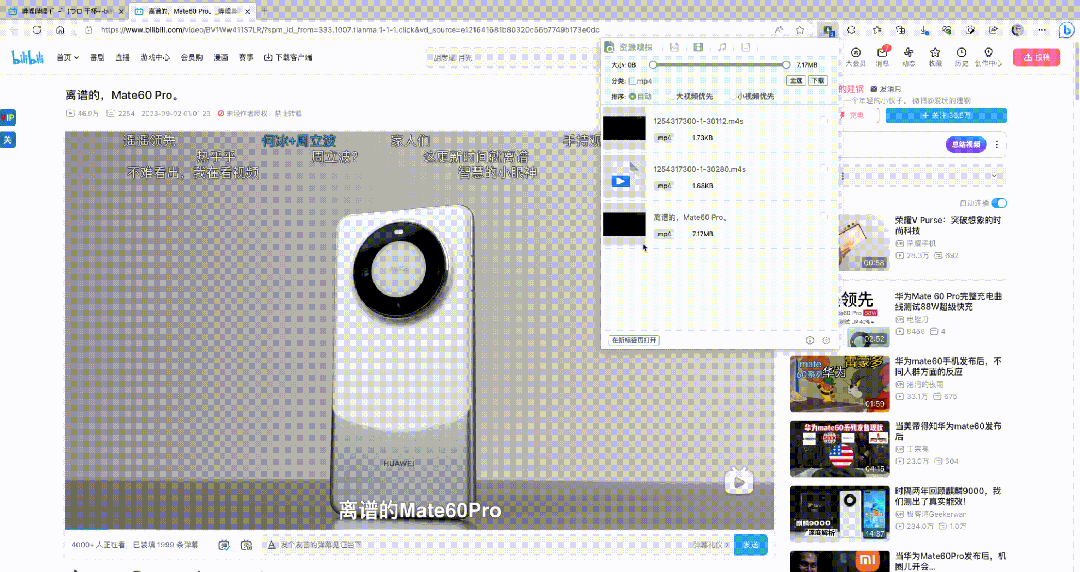Check the box for 1254317300-1-30112.m4s
The height and width of the screenshot is (572, 1080).
824,121
